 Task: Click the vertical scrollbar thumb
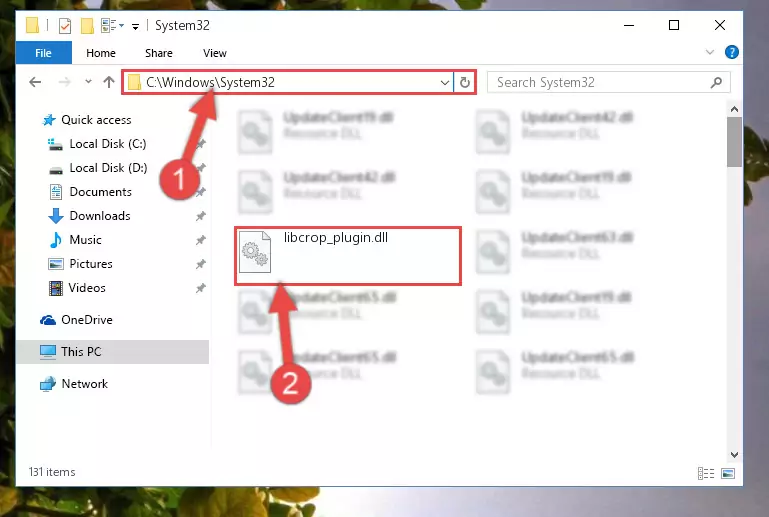[x=734, y=142]
